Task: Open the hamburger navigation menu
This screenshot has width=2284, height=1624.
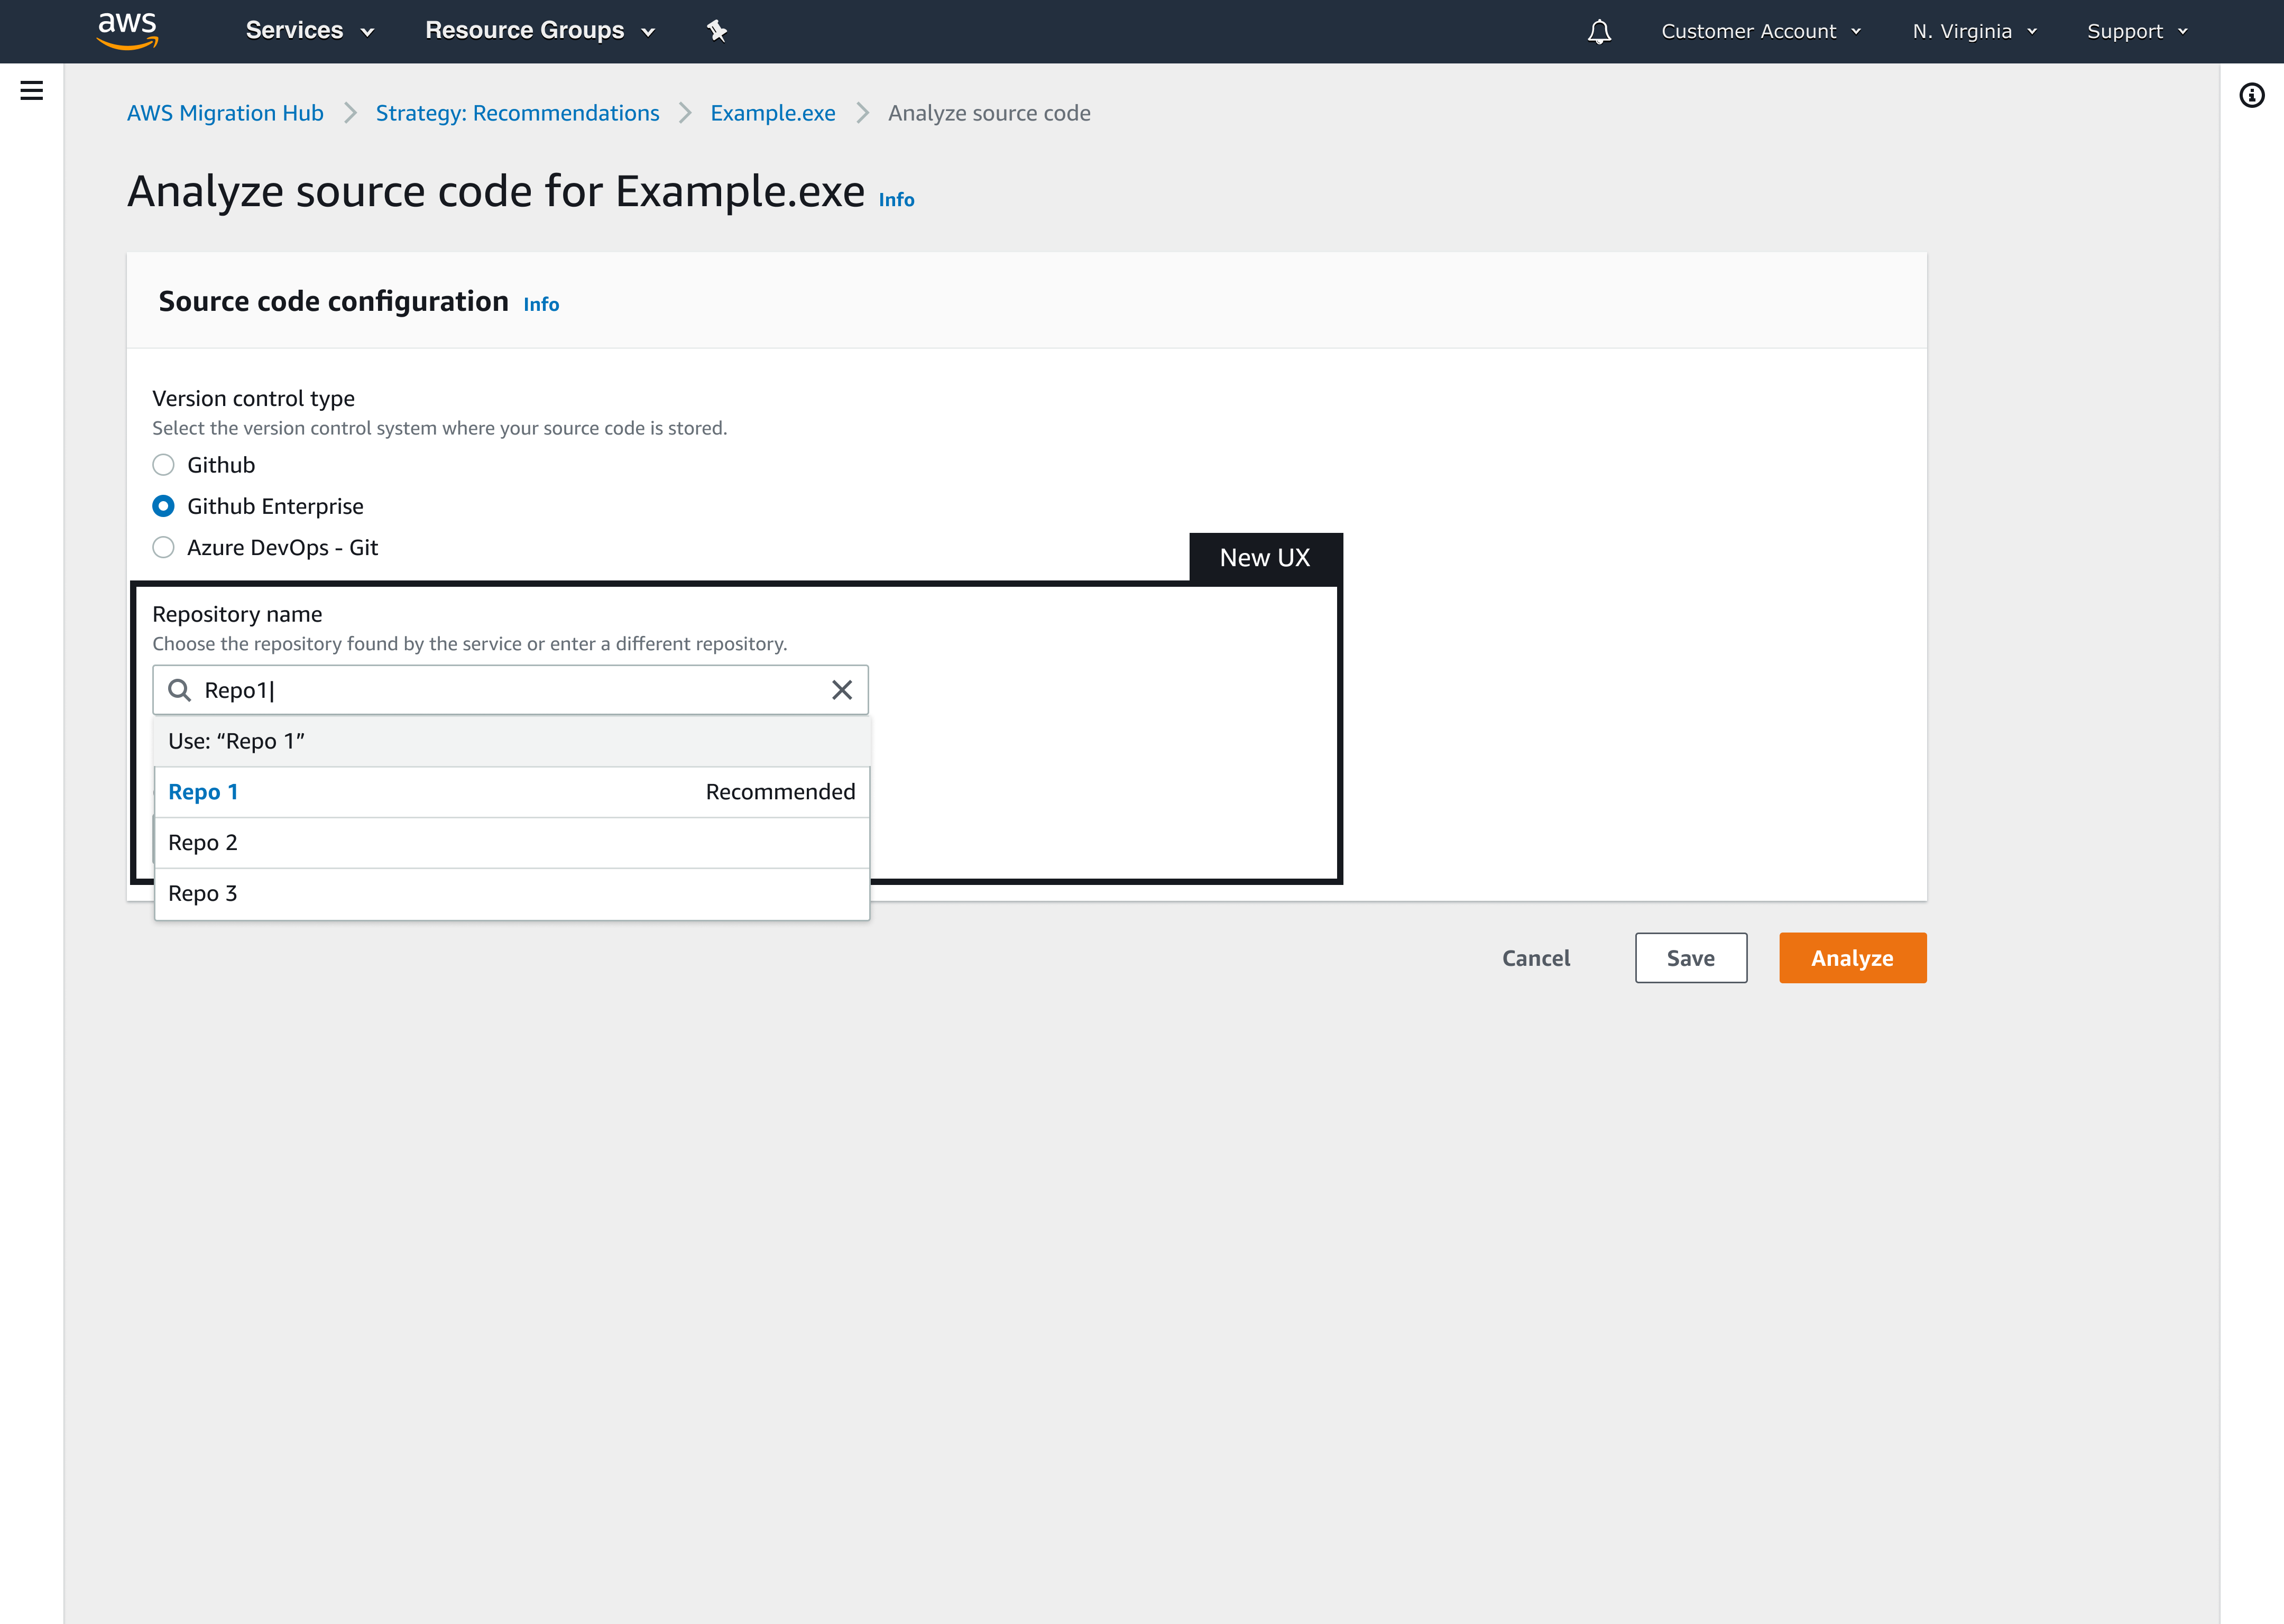Action: [x=32, y=91]
